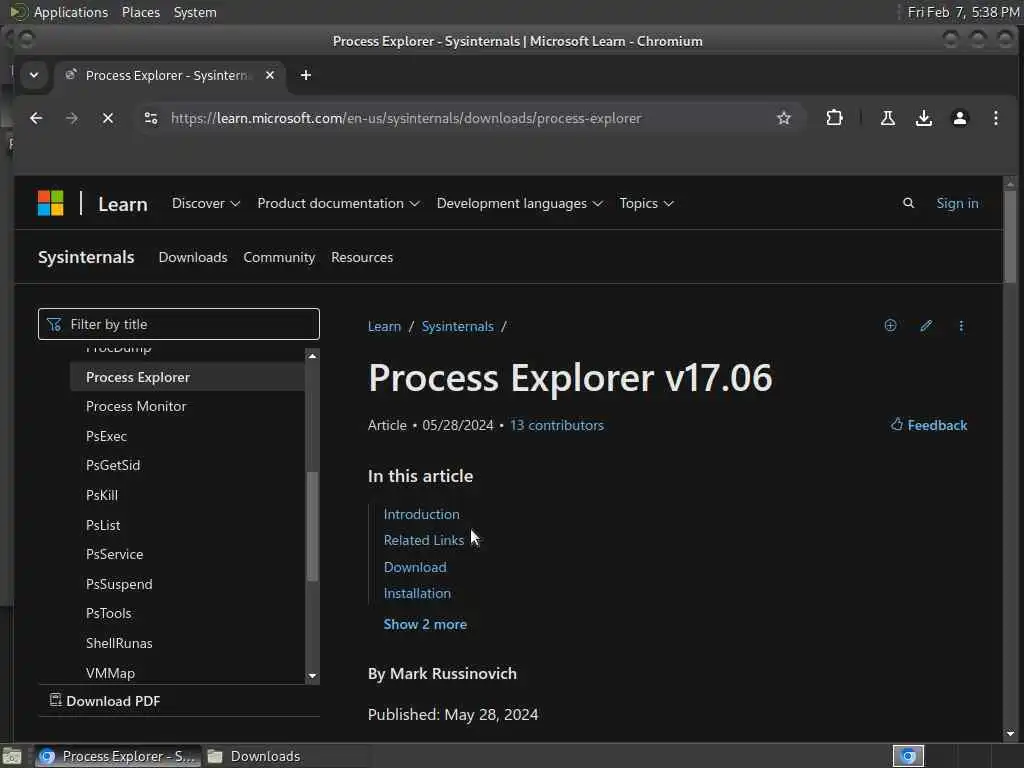Viewport: 1024px width, 768px height.
Task: Expand the Topics menu
Action: tap(646, 203)
